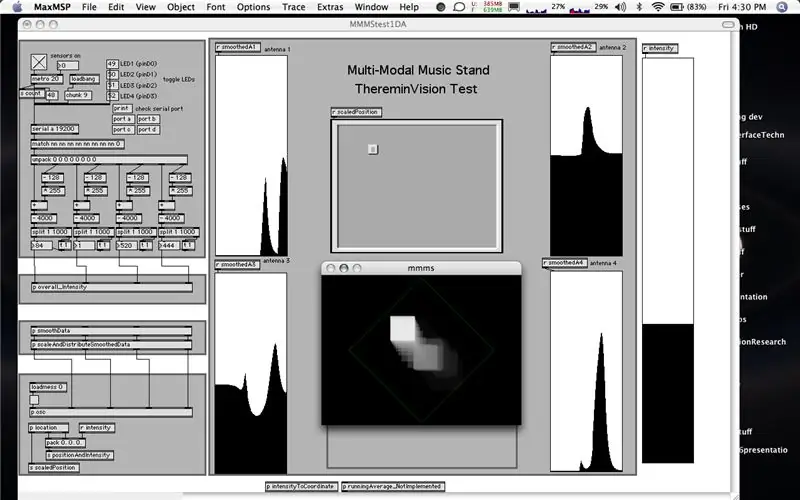800x500 pixels.
Task: Click the port a message box
Action: [122, 119]
